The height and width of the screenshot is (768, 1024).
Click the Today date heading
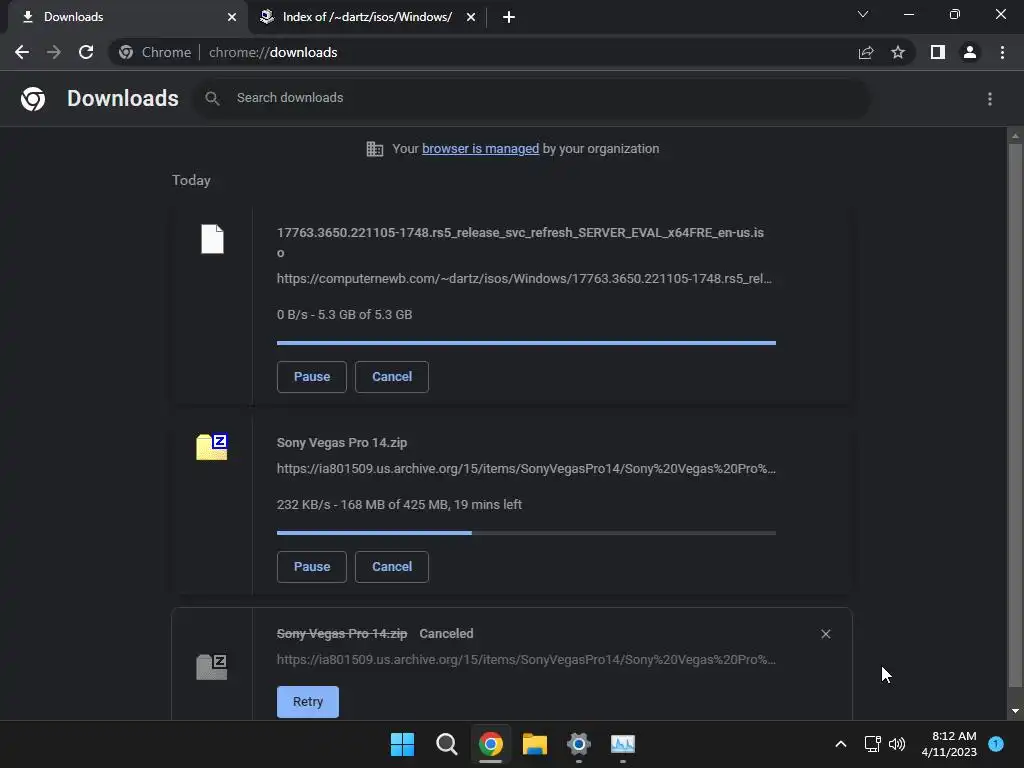[191, 180]
